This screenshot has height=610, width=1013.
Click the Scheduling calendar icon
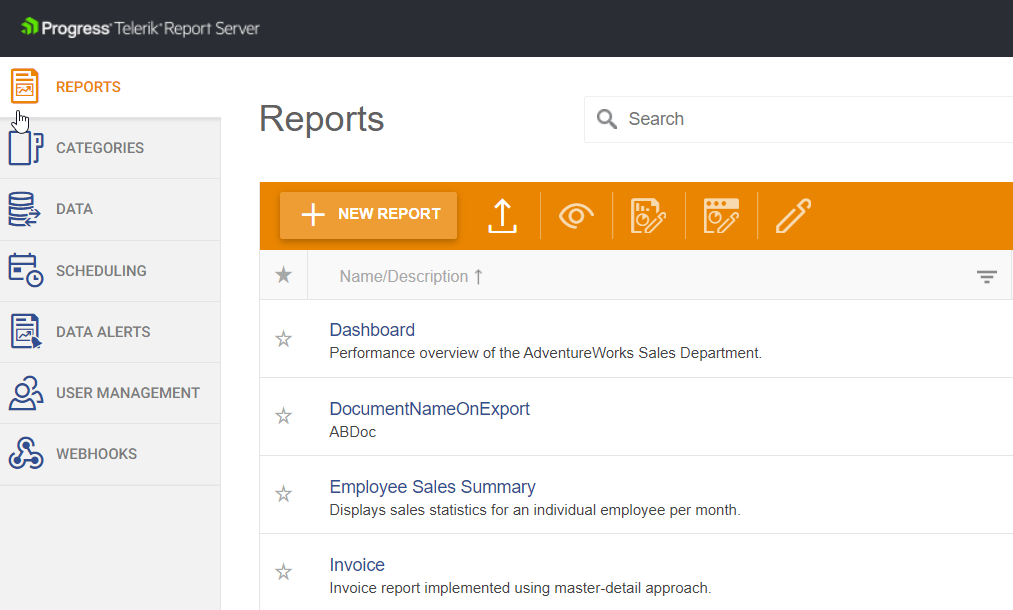pyautogui.click(x=26, y=270)
